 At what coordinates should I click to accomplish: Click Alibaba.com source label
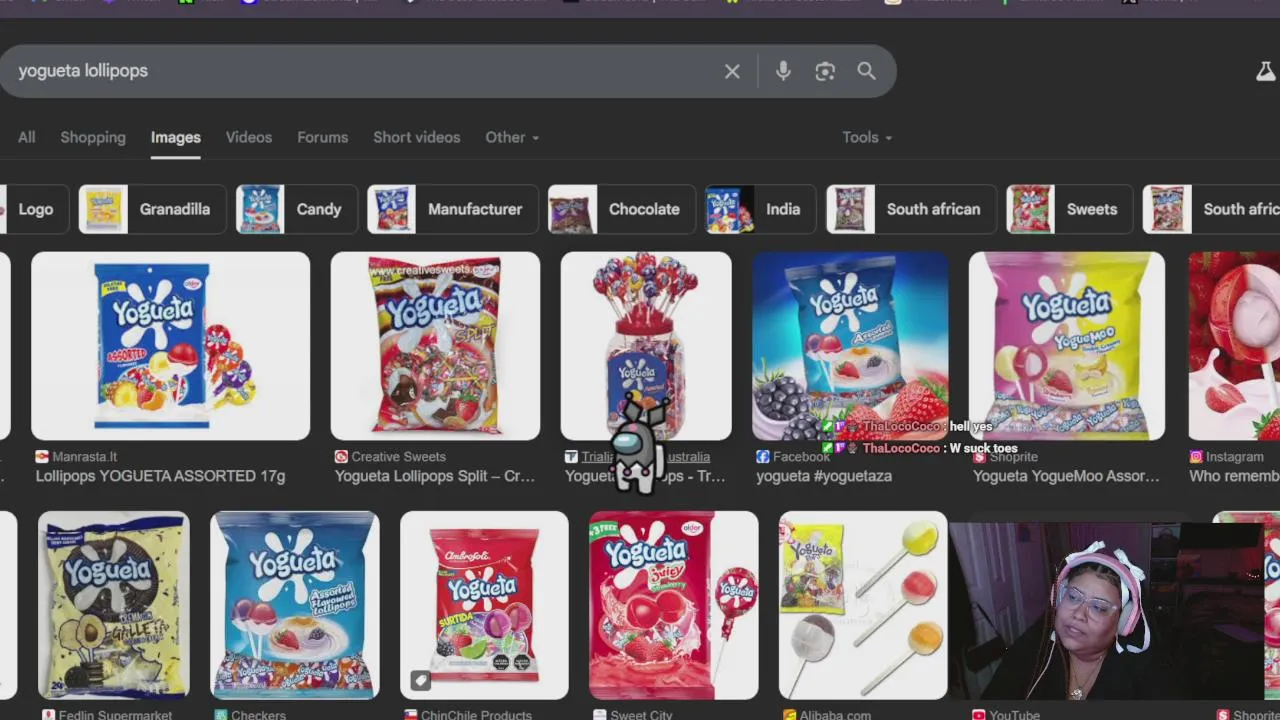[835, 713]
